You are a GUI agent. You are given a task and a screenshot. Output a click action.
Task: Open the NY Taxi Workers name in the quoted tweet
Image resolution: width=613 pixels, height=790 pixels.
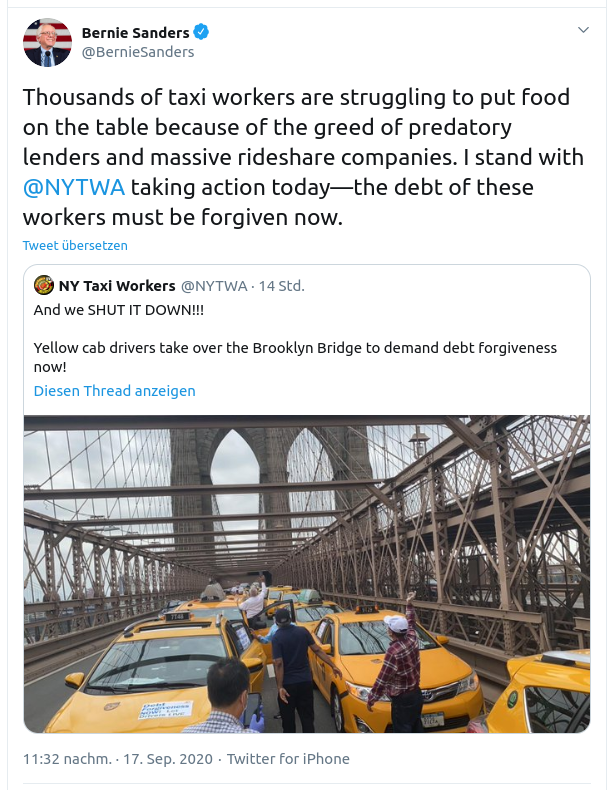point(116,286)
